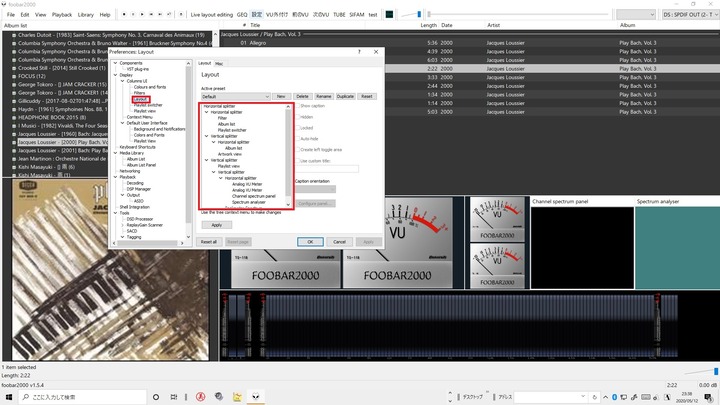
Task: Click the Rename preset button
Action: click(323, 96)
